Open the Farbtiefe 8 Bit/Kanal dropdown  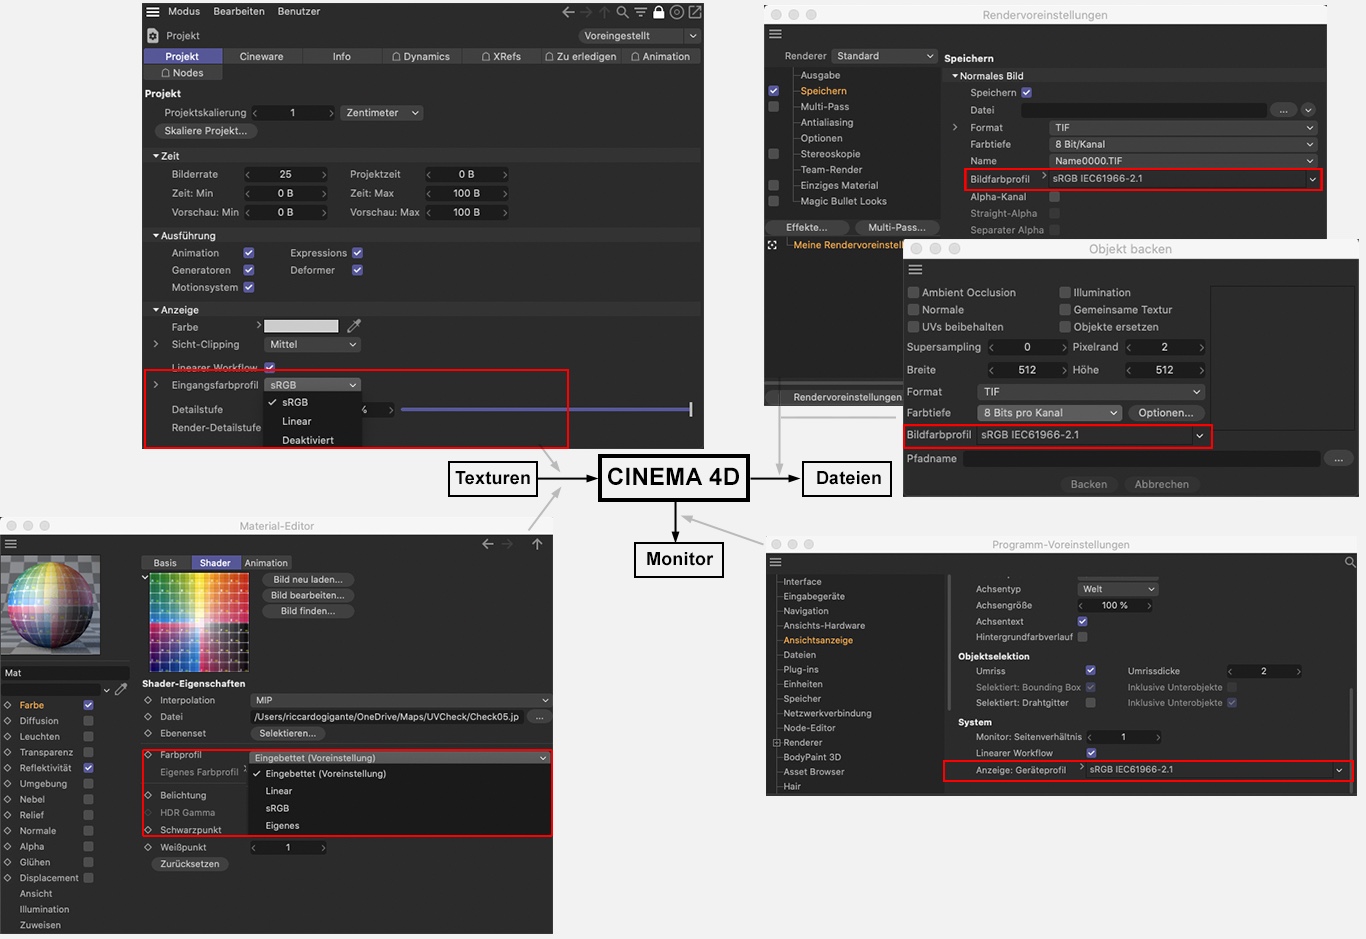point(1183,144)
